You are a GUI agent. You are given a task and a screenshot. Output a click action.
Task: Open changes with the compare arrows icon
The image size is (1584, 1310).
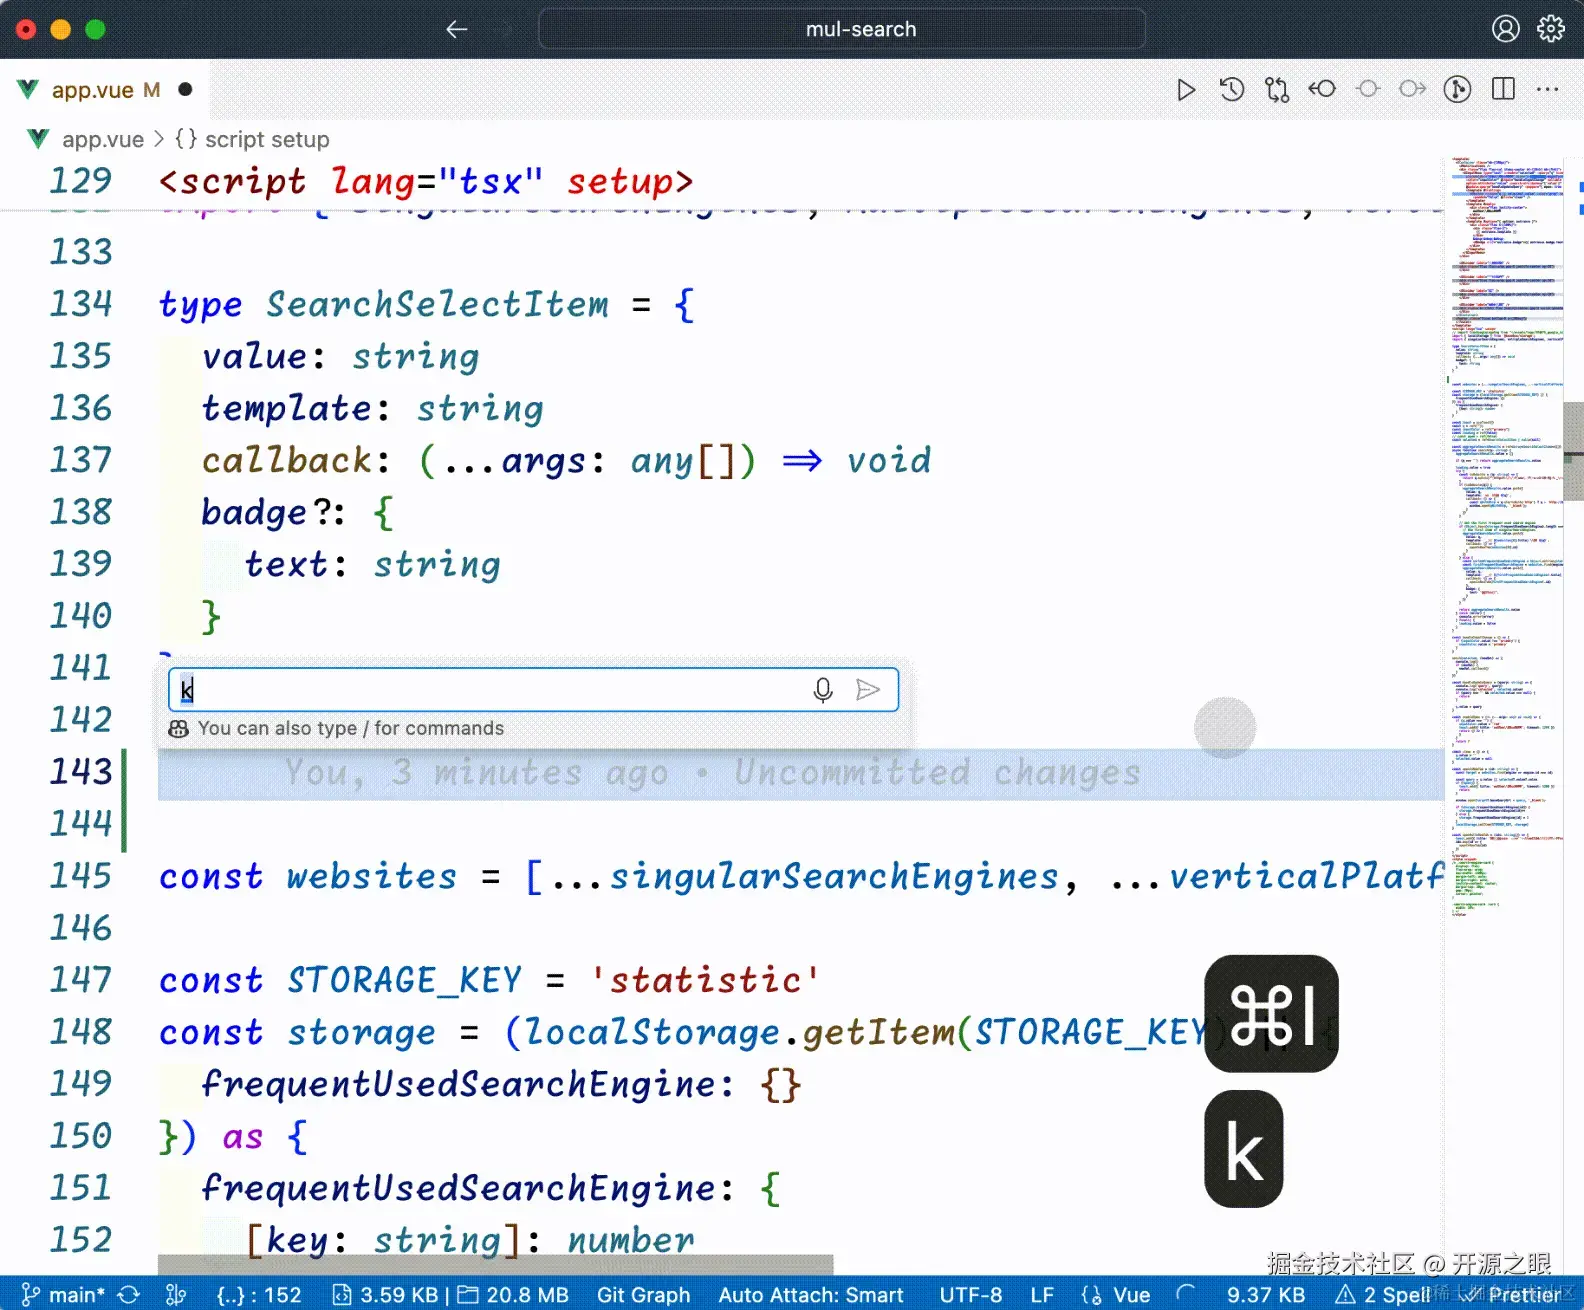point(1277,90)
